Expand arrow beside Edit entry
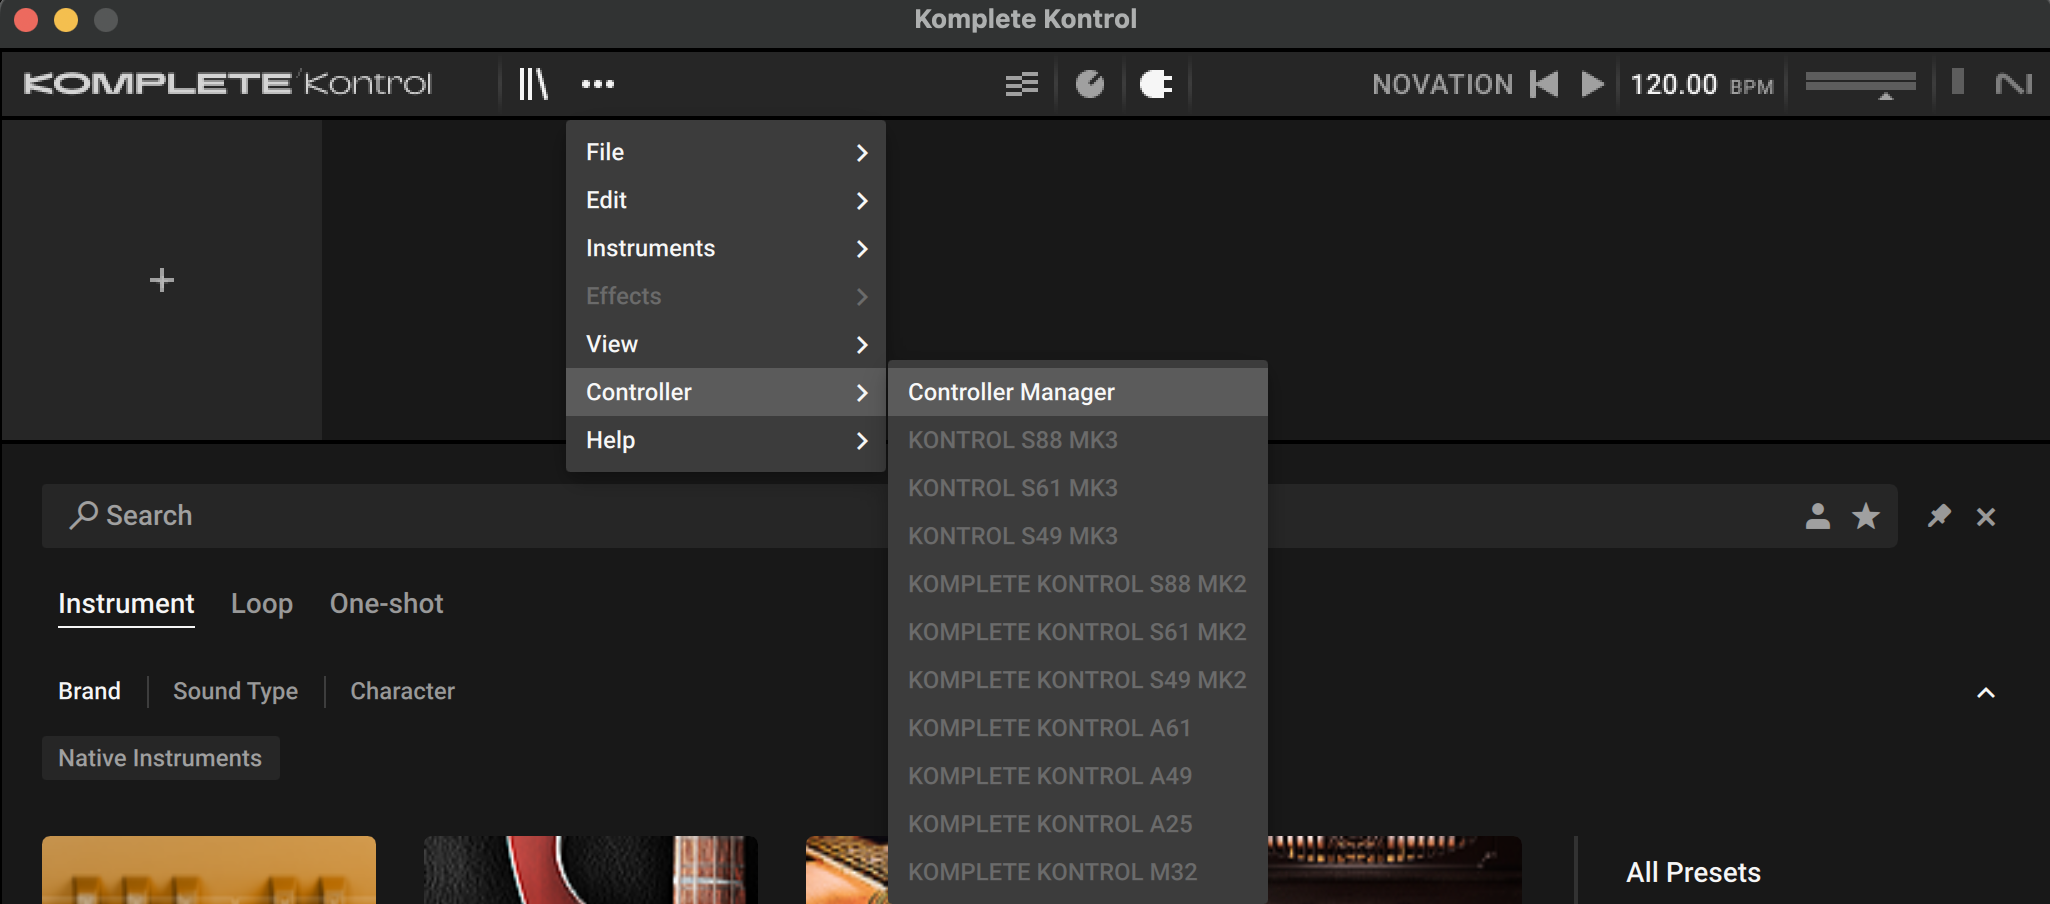The image size is (2050, 904). (x=862, y=200)
